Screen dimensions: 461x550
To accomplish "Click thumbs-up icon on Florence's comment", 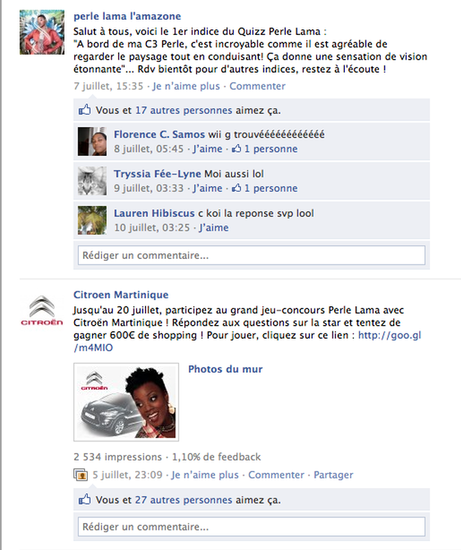I will [x=237, y=148].
